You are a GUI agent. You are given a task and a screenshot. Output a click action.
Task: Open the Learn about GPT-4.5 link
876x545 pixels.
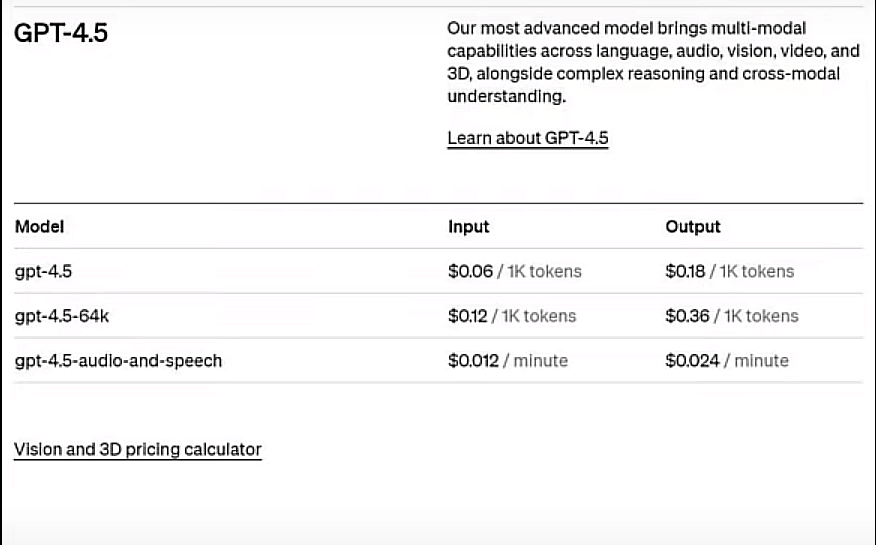click(x=527, y=138)
